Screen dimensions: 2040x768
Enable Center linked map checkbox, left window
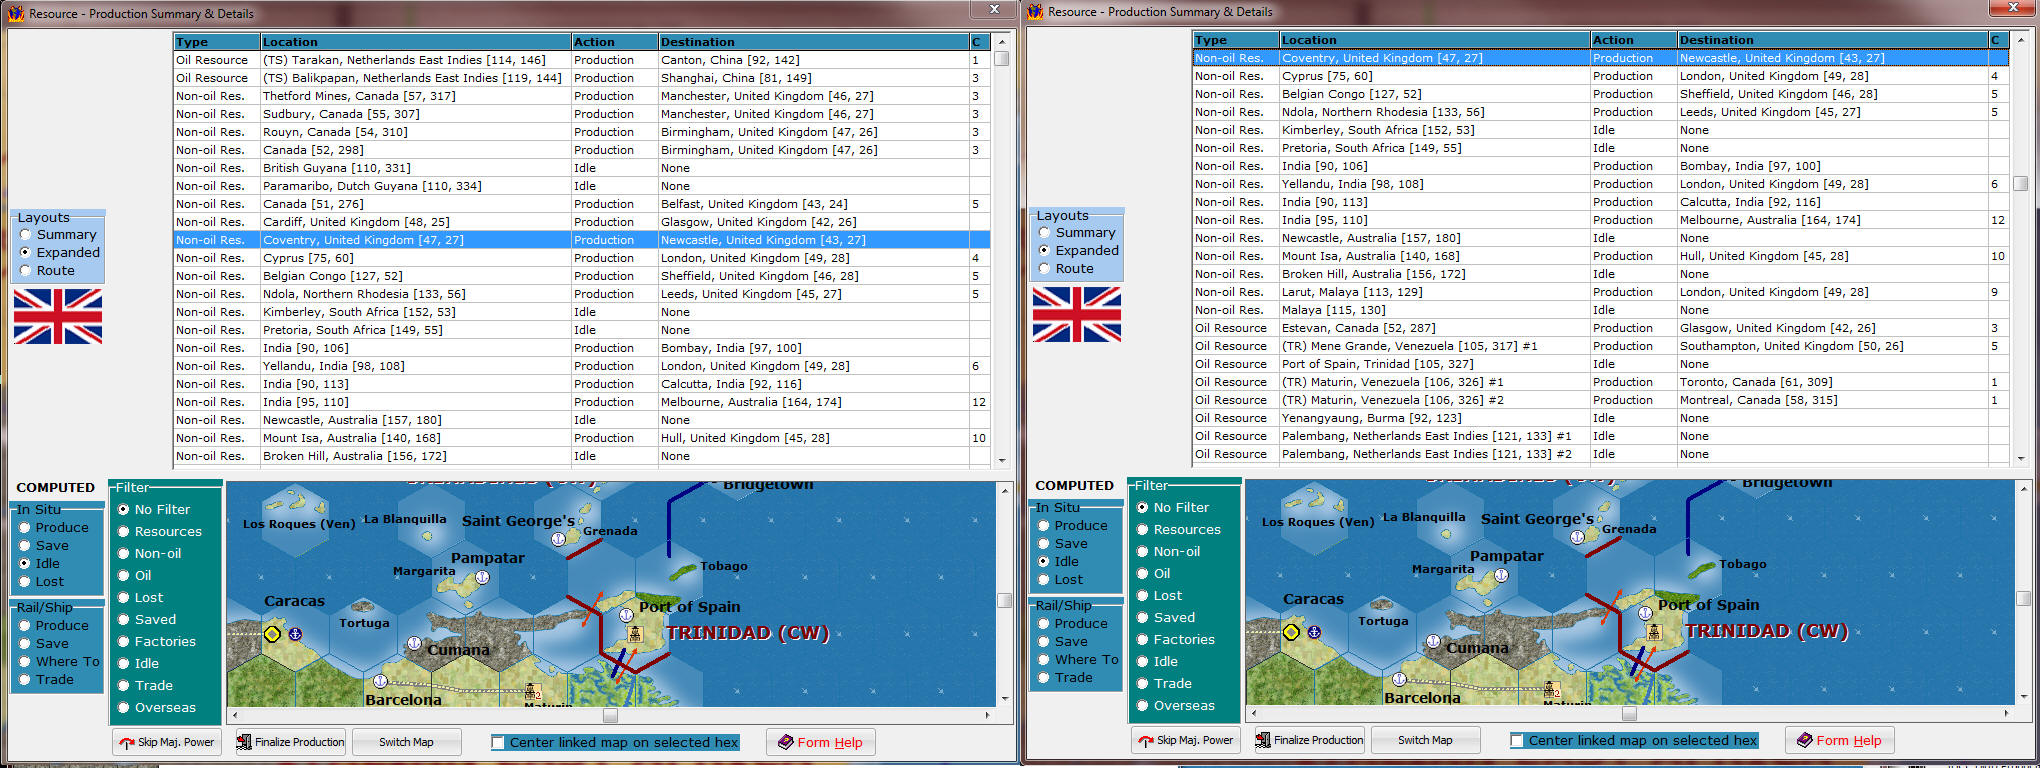click(x=498, y=743)
